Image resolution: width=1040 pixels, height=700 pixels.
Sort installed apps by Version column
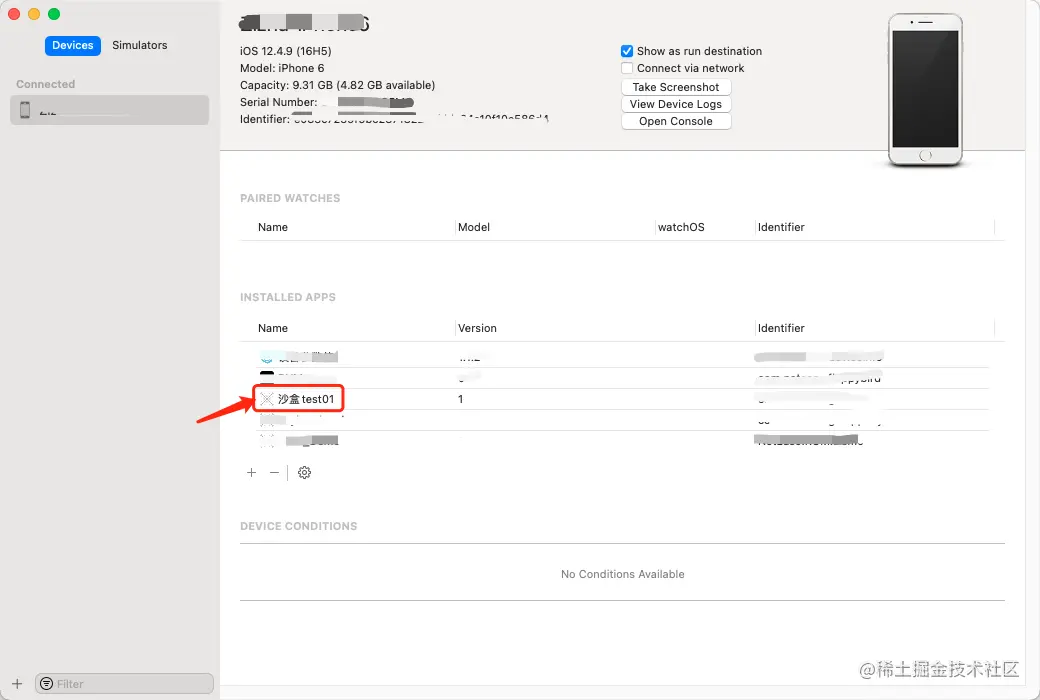pyautogui.click(x=477, y=328)
